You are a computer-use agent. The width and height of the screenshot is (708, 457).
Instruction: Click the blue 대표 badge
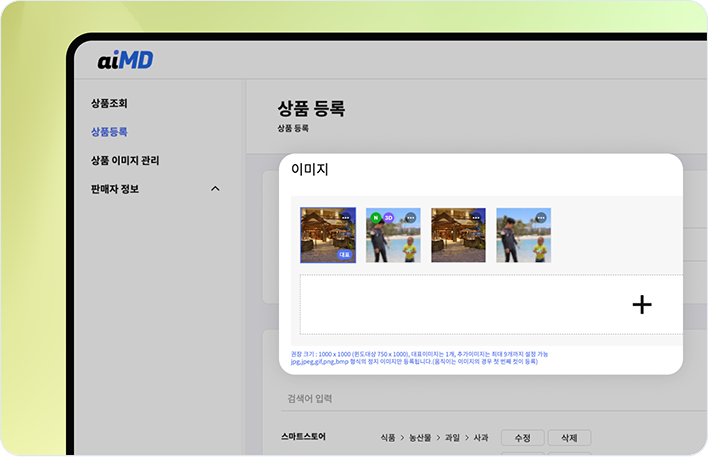345,255
